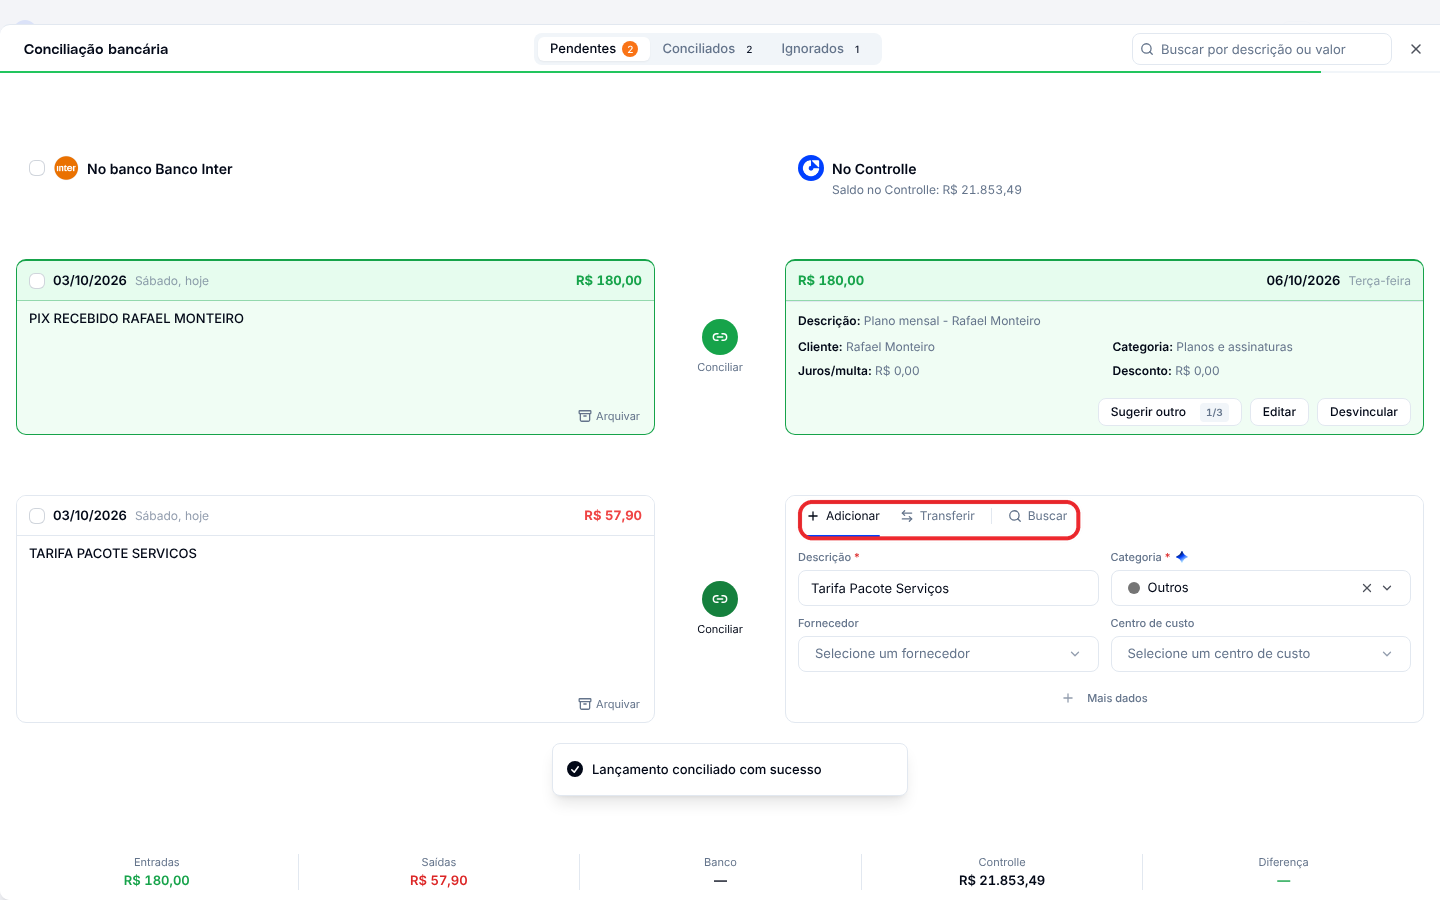Click the Desvincular button

click(1364, 412)
